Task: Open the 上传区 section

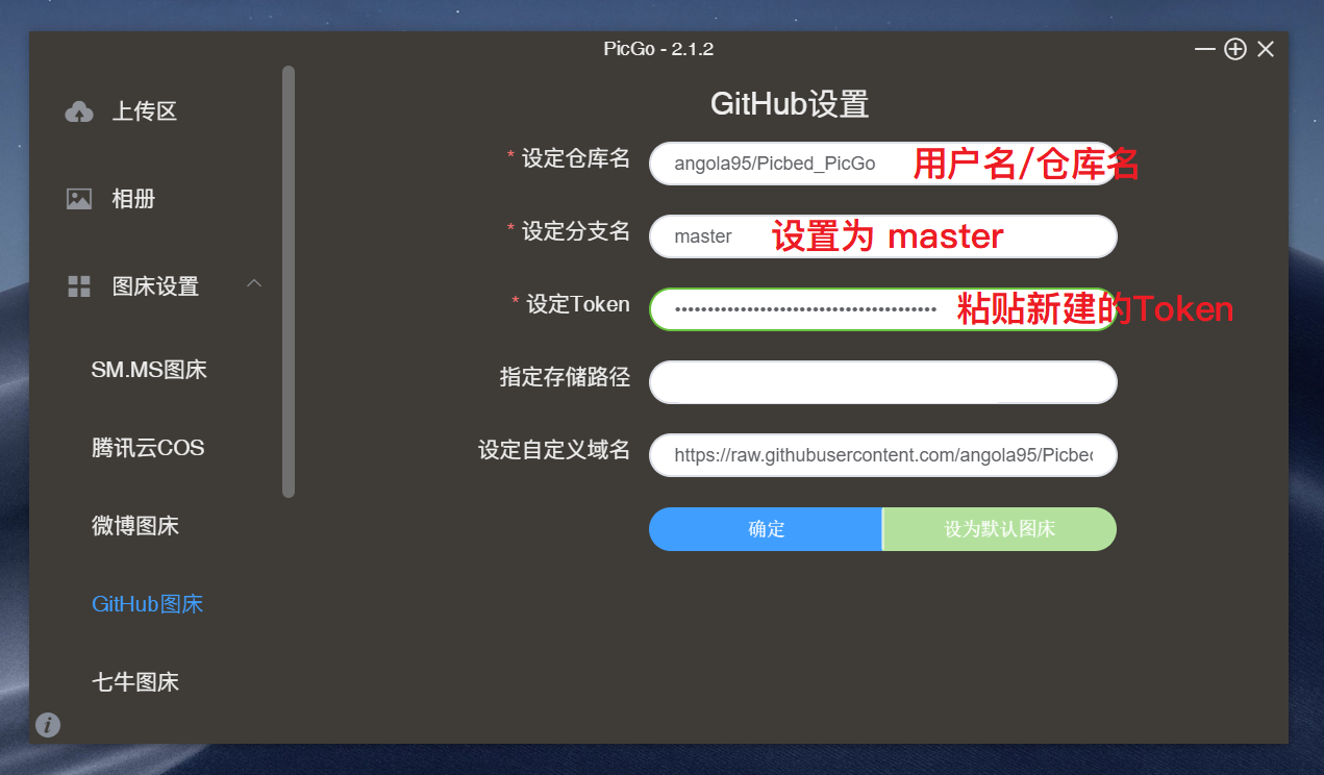Action: (x=145, y=111)
